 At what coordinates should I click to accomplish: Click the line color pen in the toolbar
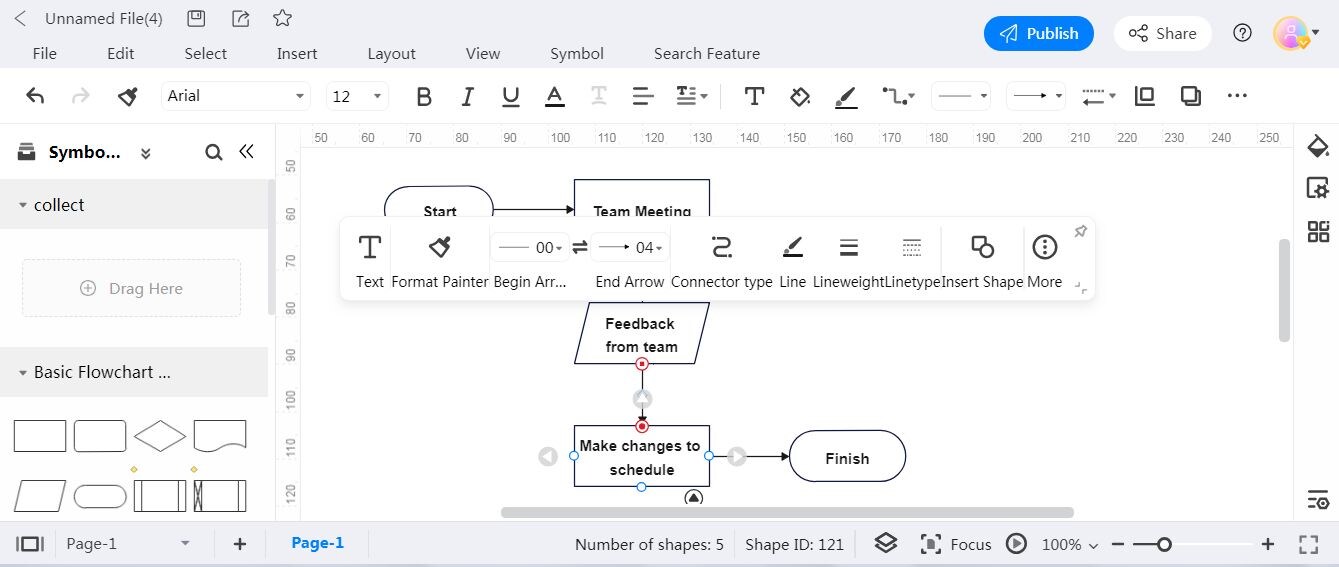[846, 96]
